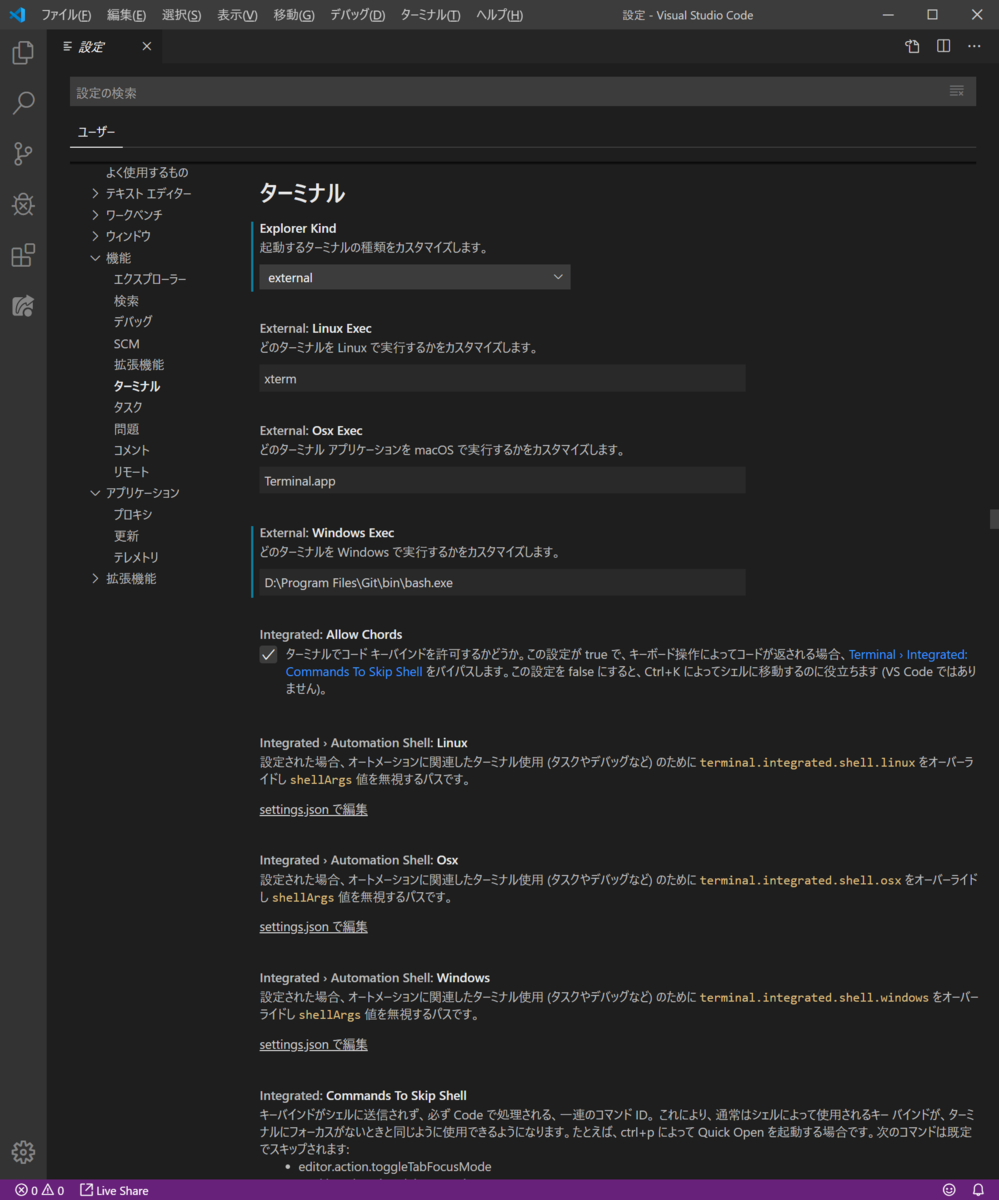
Task: Select エクスプローラー in settings tree
Action: click(x=150, y=279)
